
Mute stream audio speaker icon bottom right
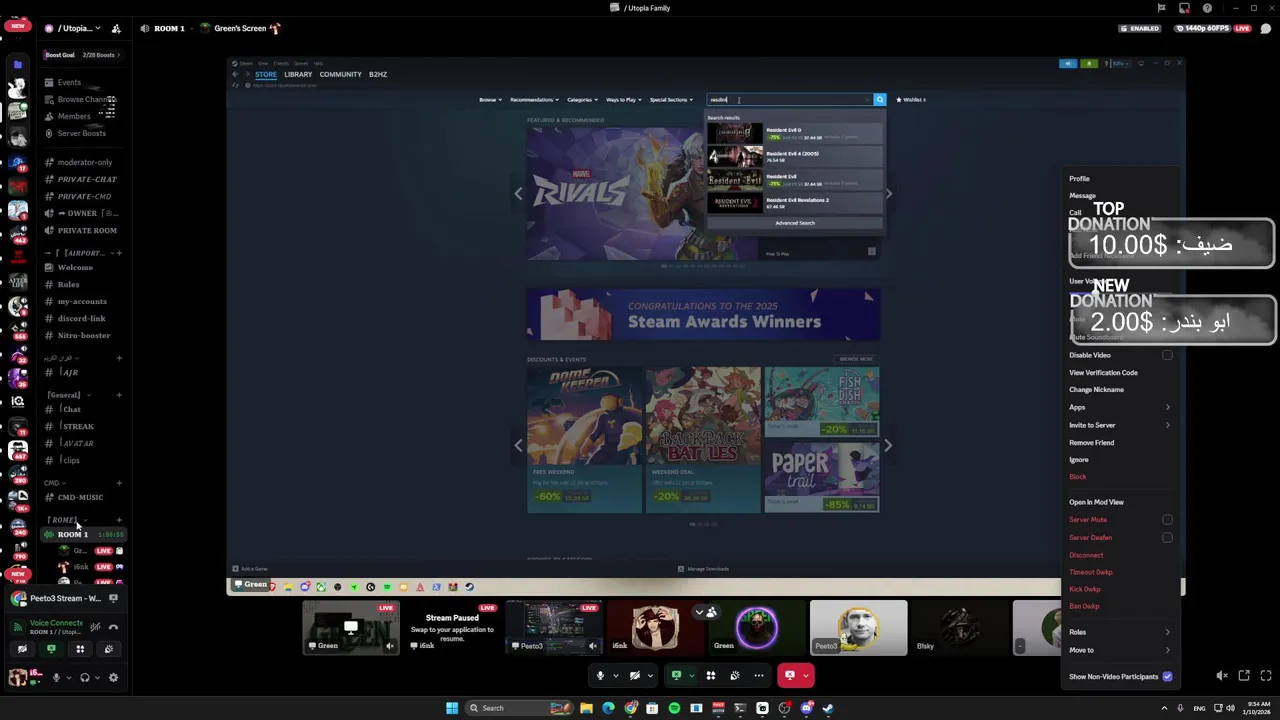[x=1222, y=676]
